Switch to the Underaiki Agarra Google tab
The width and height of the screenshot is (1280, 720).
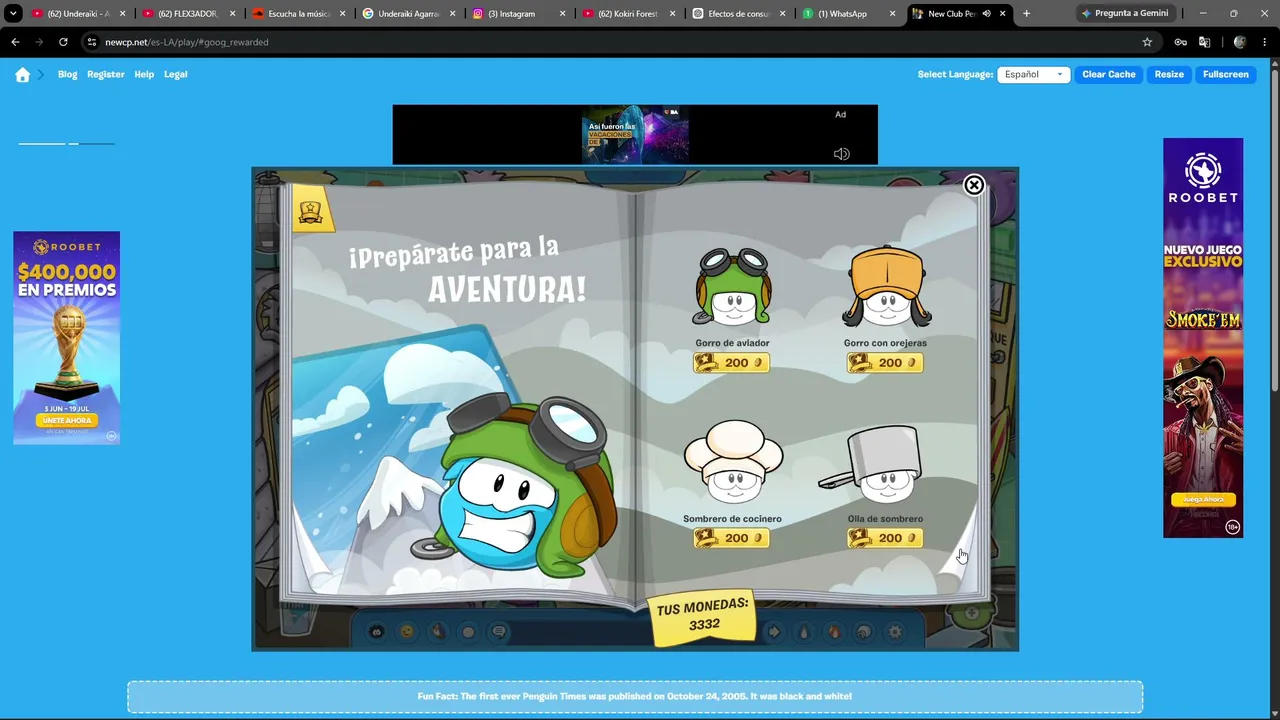(x=409, y=14)
